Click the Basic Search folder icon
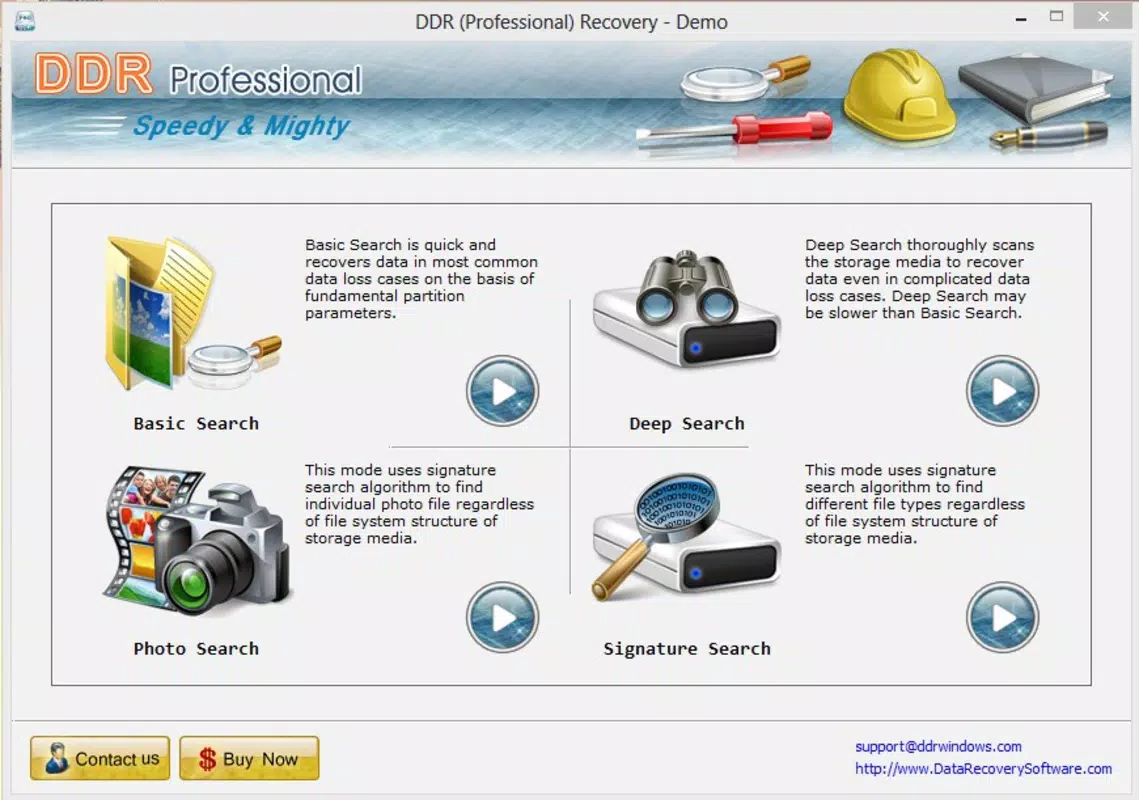 click(193, 314)
